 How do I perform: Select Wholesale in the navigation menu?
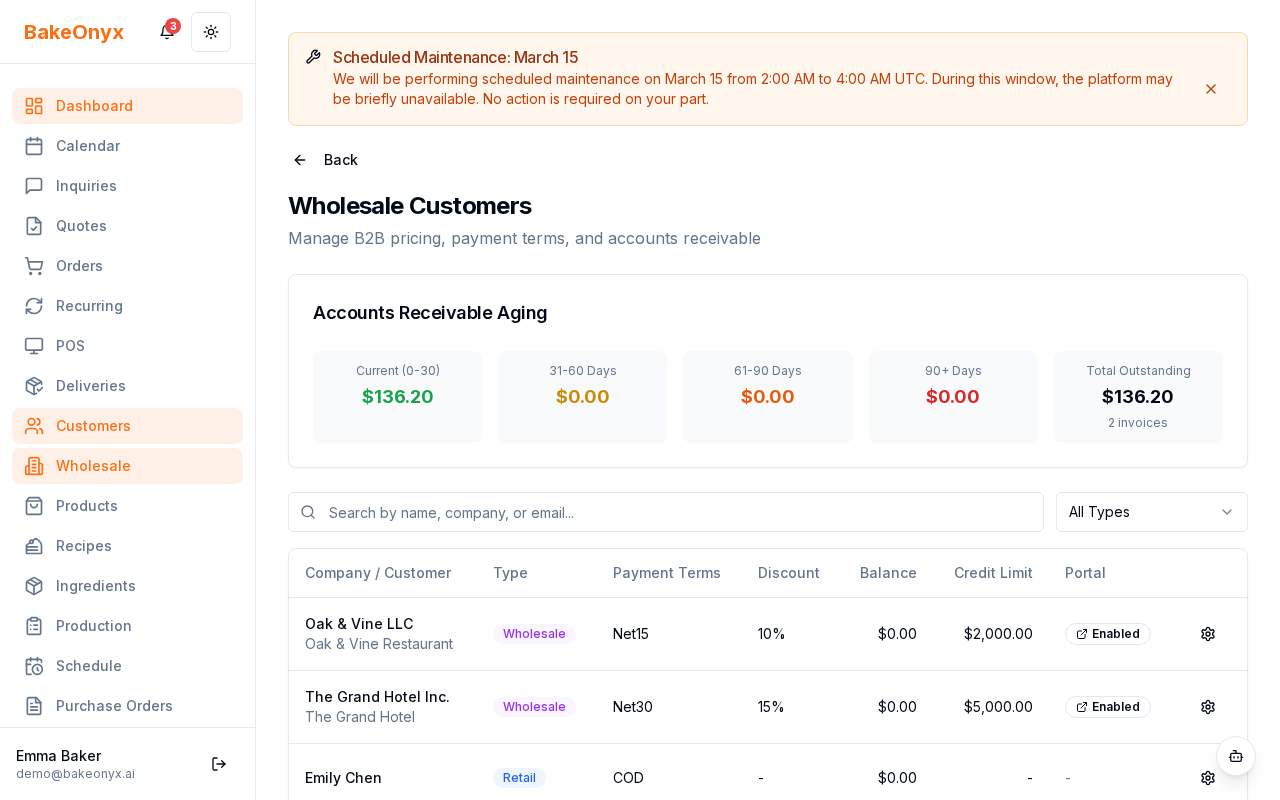pos(93,466)
